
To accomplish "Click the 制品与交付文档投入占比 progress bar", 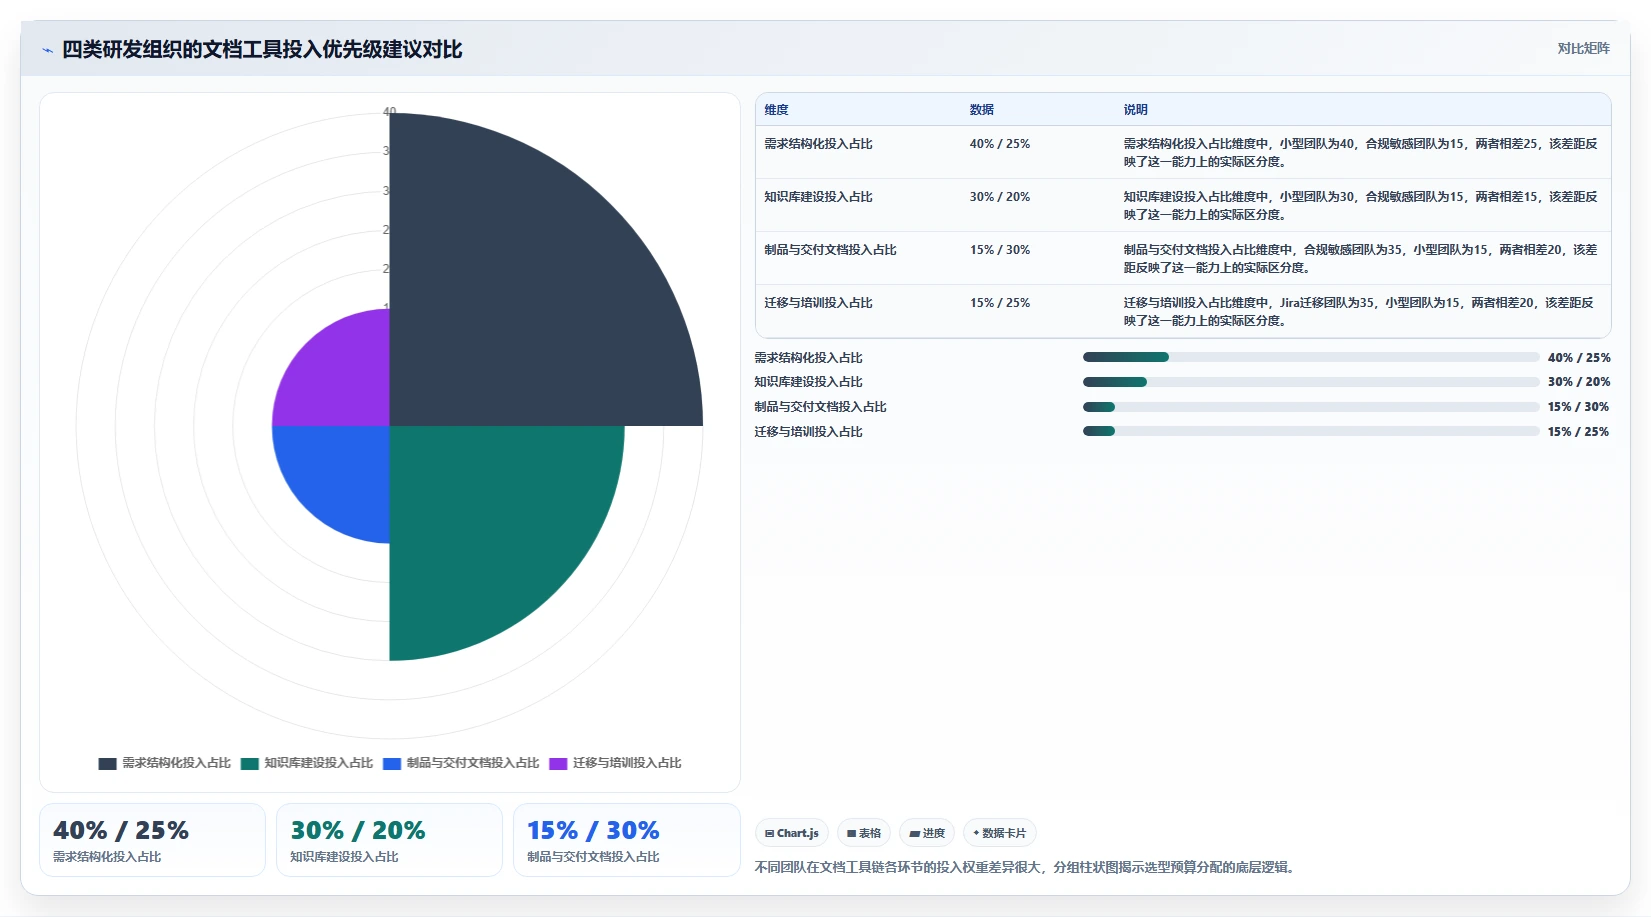I will point(1311,407).
